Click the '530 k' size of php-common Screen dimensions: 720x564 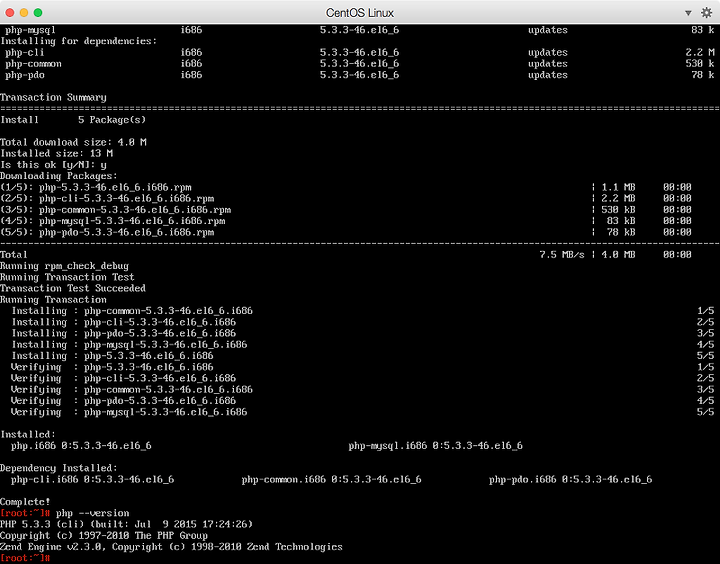coord(700,63)
